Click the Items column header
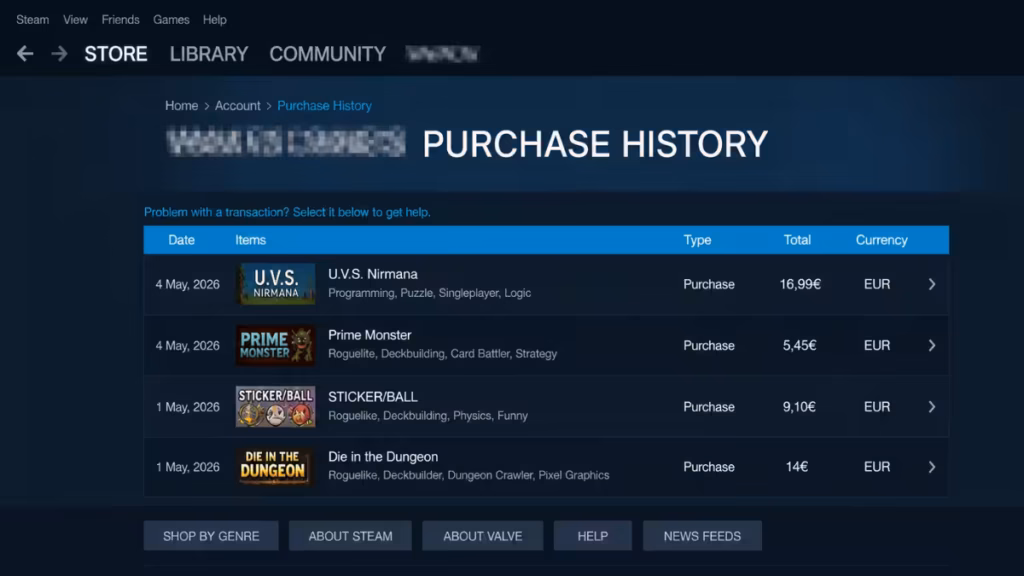Screen dimensions: 1024x576 point(251,240)
